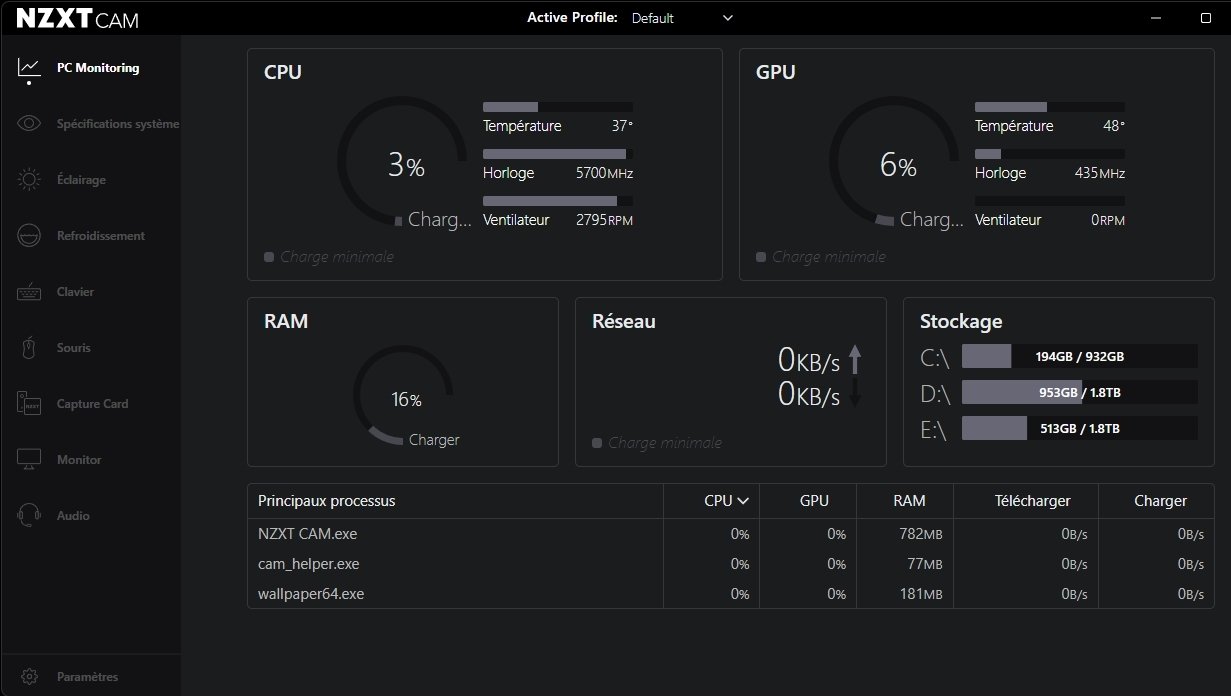1231x696 pixels.
Task: Toggle CPU Charge minimale checkbox
Action: (269, 257)
